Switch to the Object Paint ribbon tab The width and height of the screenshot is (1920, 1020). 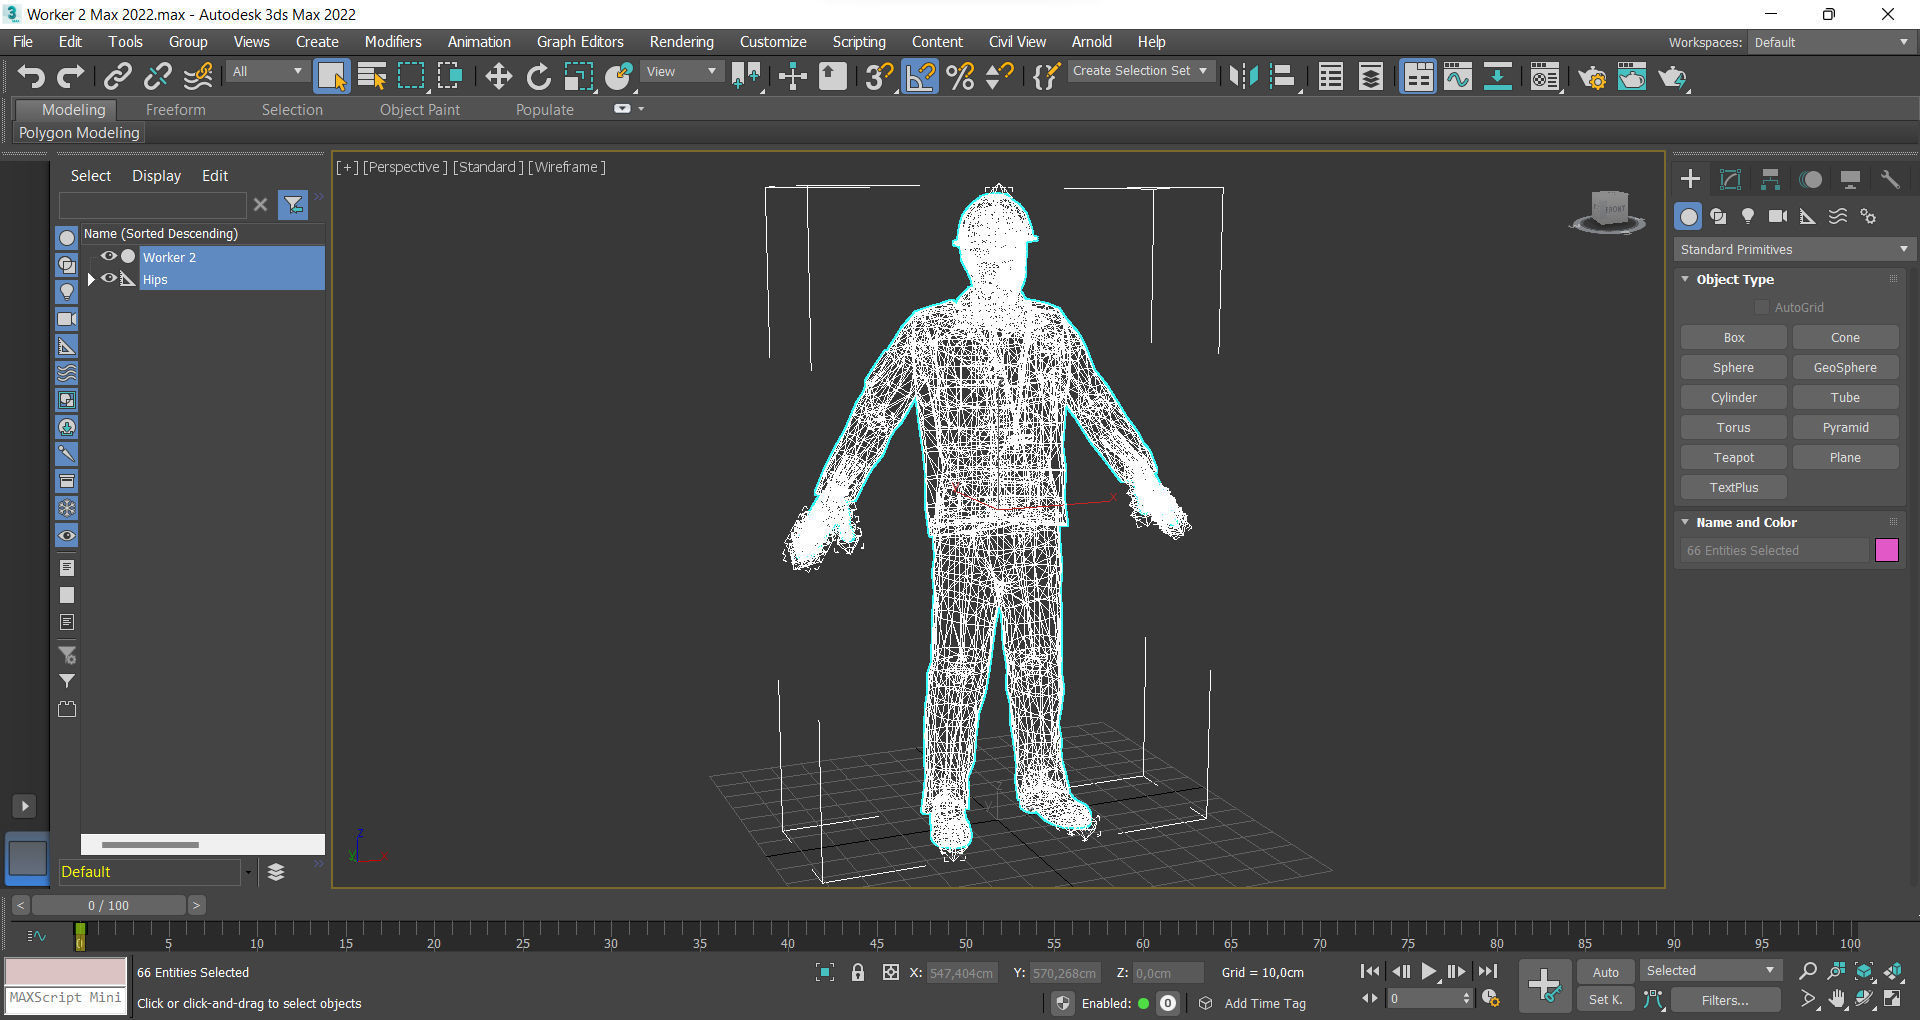tap(419, 110)
